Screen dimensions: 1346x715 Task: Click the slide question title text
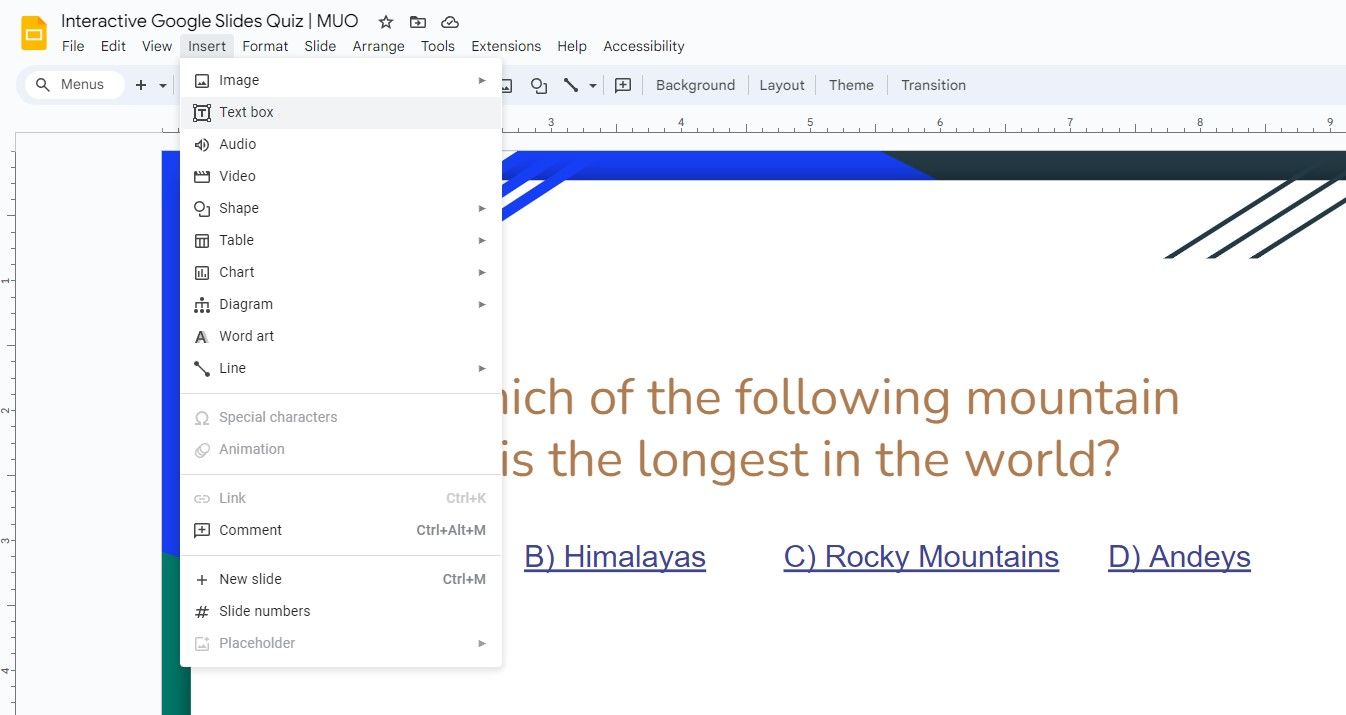(x=840, y=428)
